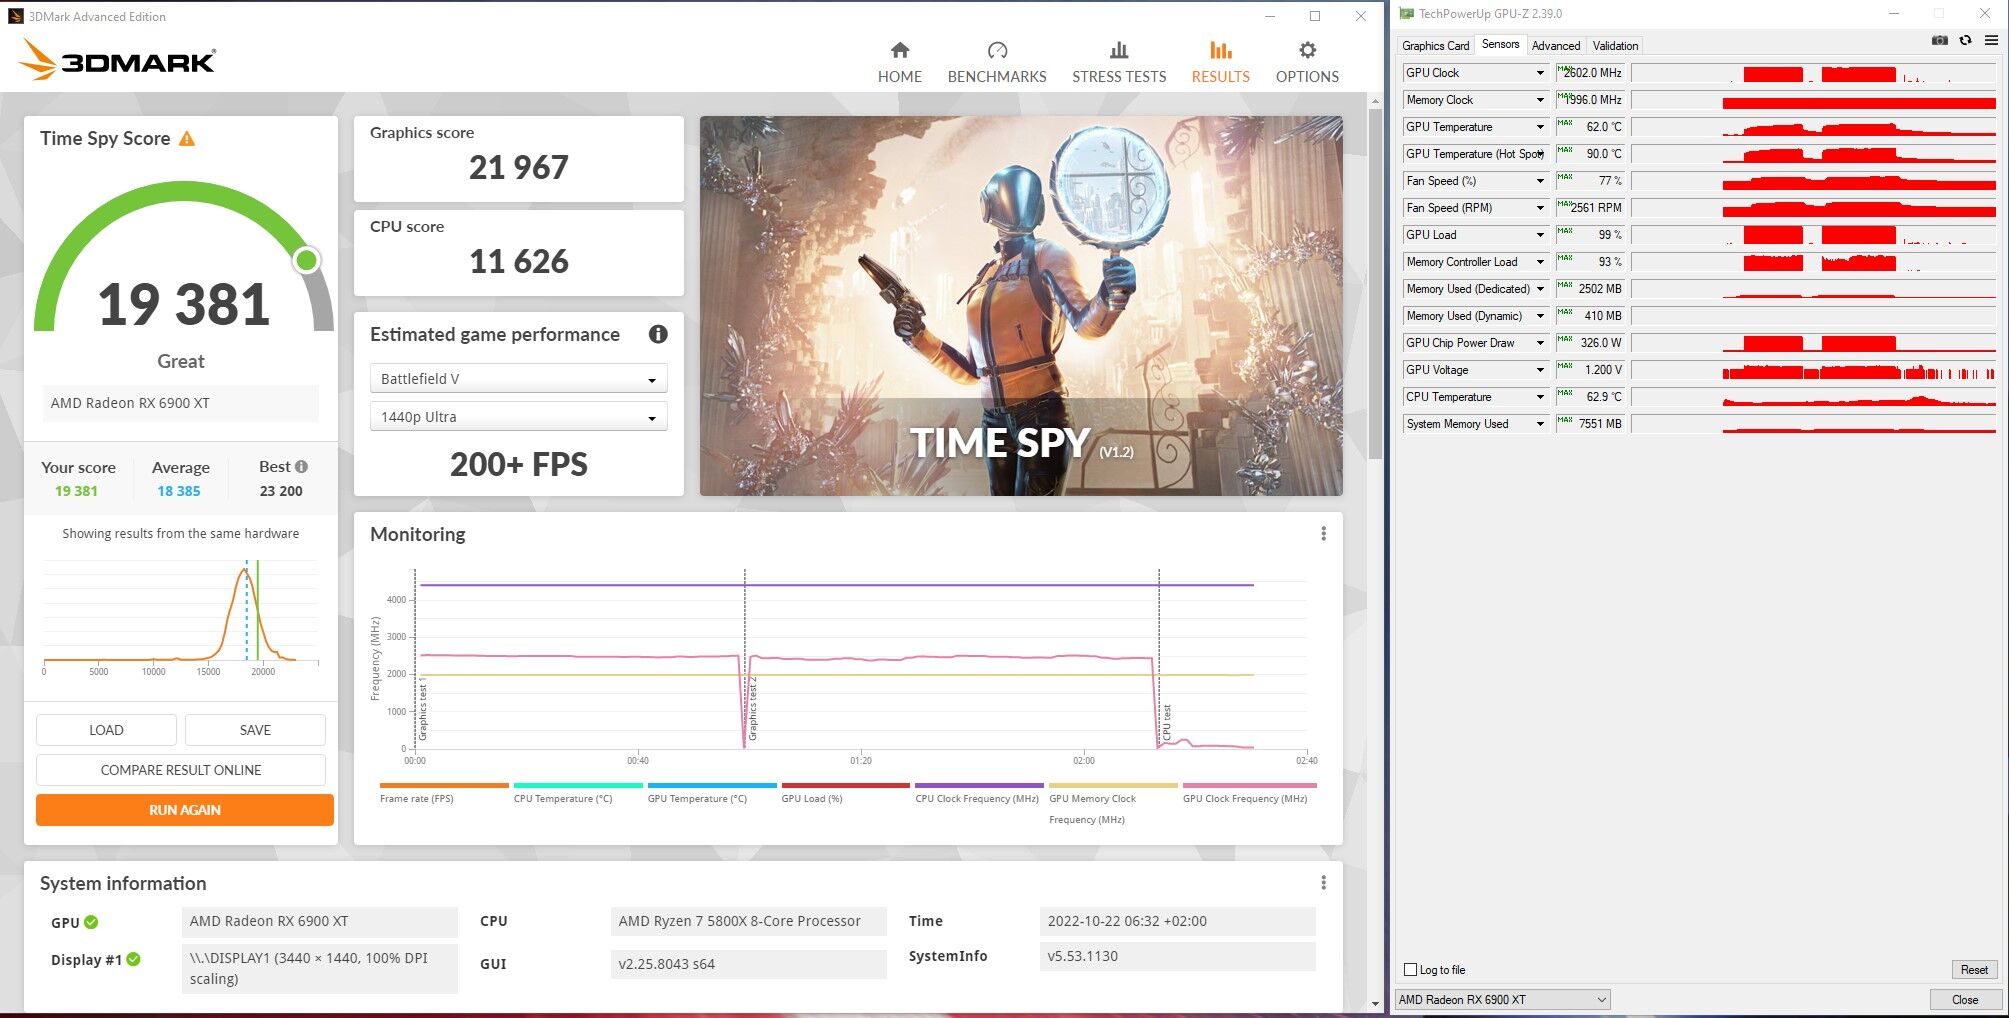Viewport: 2009px width, 1018px height.
Task: Open the Fan Speed (RPM) sensor dropdown
Action: pos(1540,208)
